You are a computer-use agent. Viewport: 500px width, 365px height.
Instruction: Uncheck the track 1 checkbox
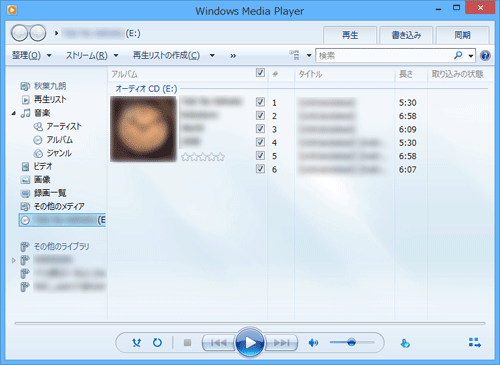point(260,102)
